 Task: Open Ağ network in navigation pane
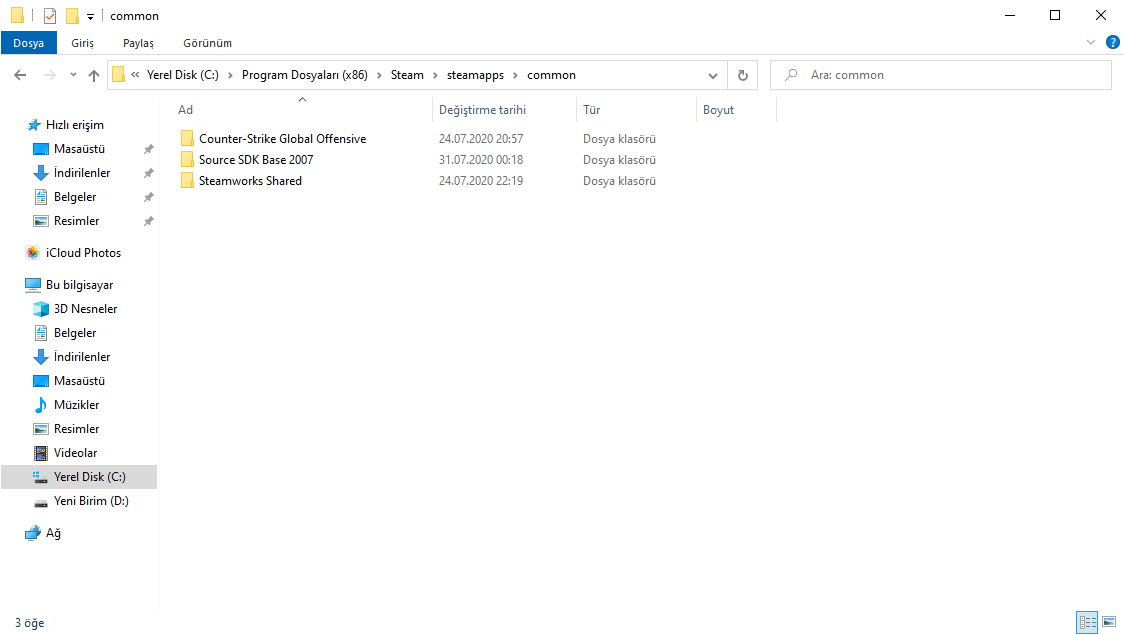click(x=53, y=533)
